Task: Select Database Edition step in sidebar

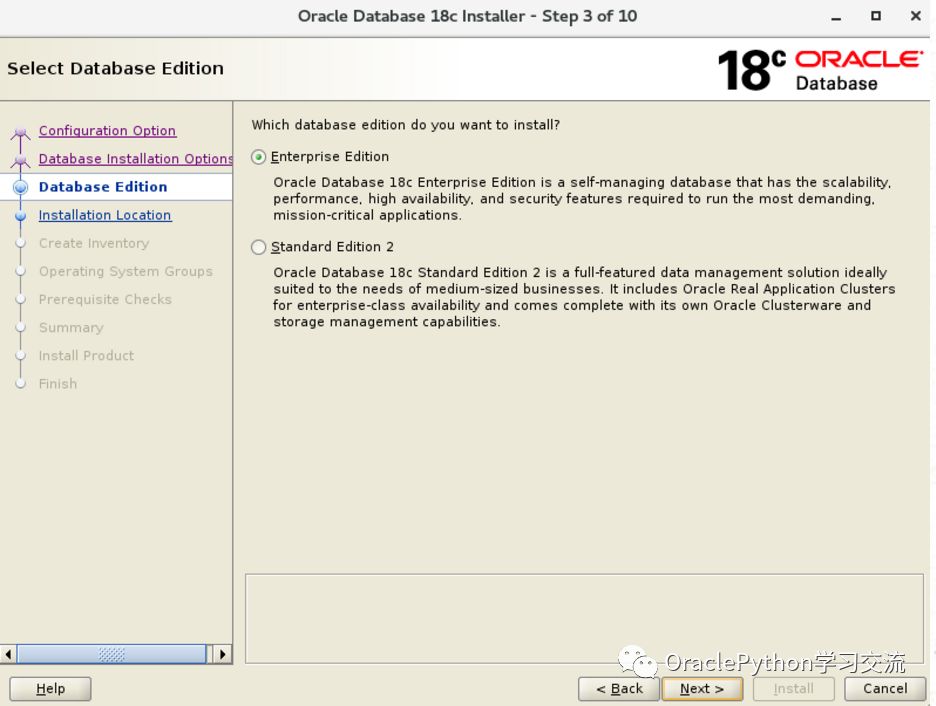Action: (103, 187)
